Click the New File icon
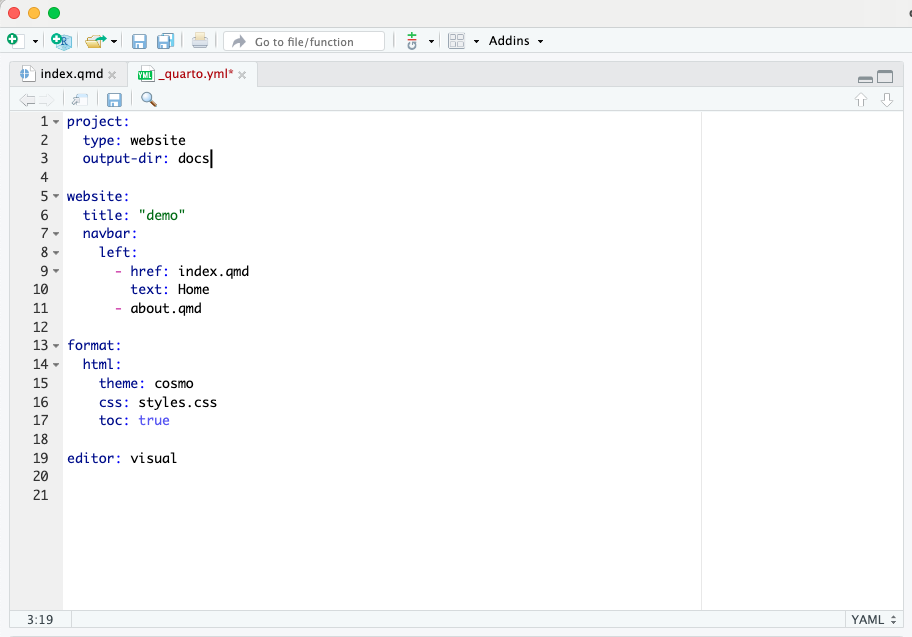Screen dimensions: 912x637 pyautogui.click(x=14, y=41)
